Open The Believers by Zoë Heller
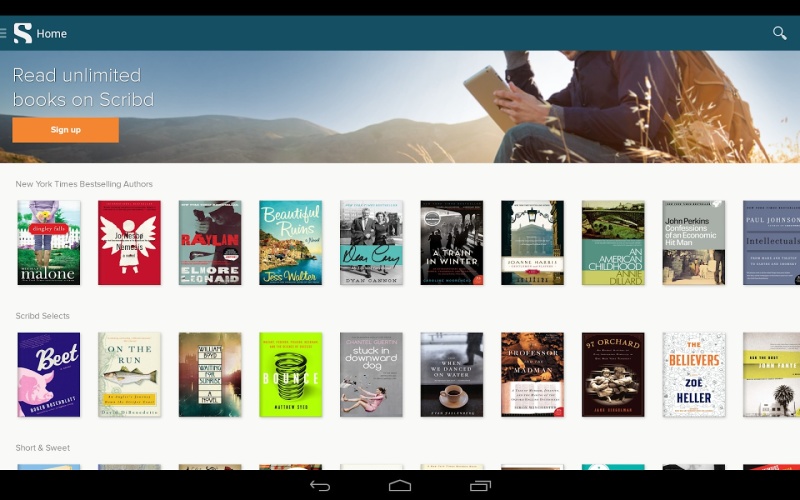800x500 pixels. (x=693, y=375)
